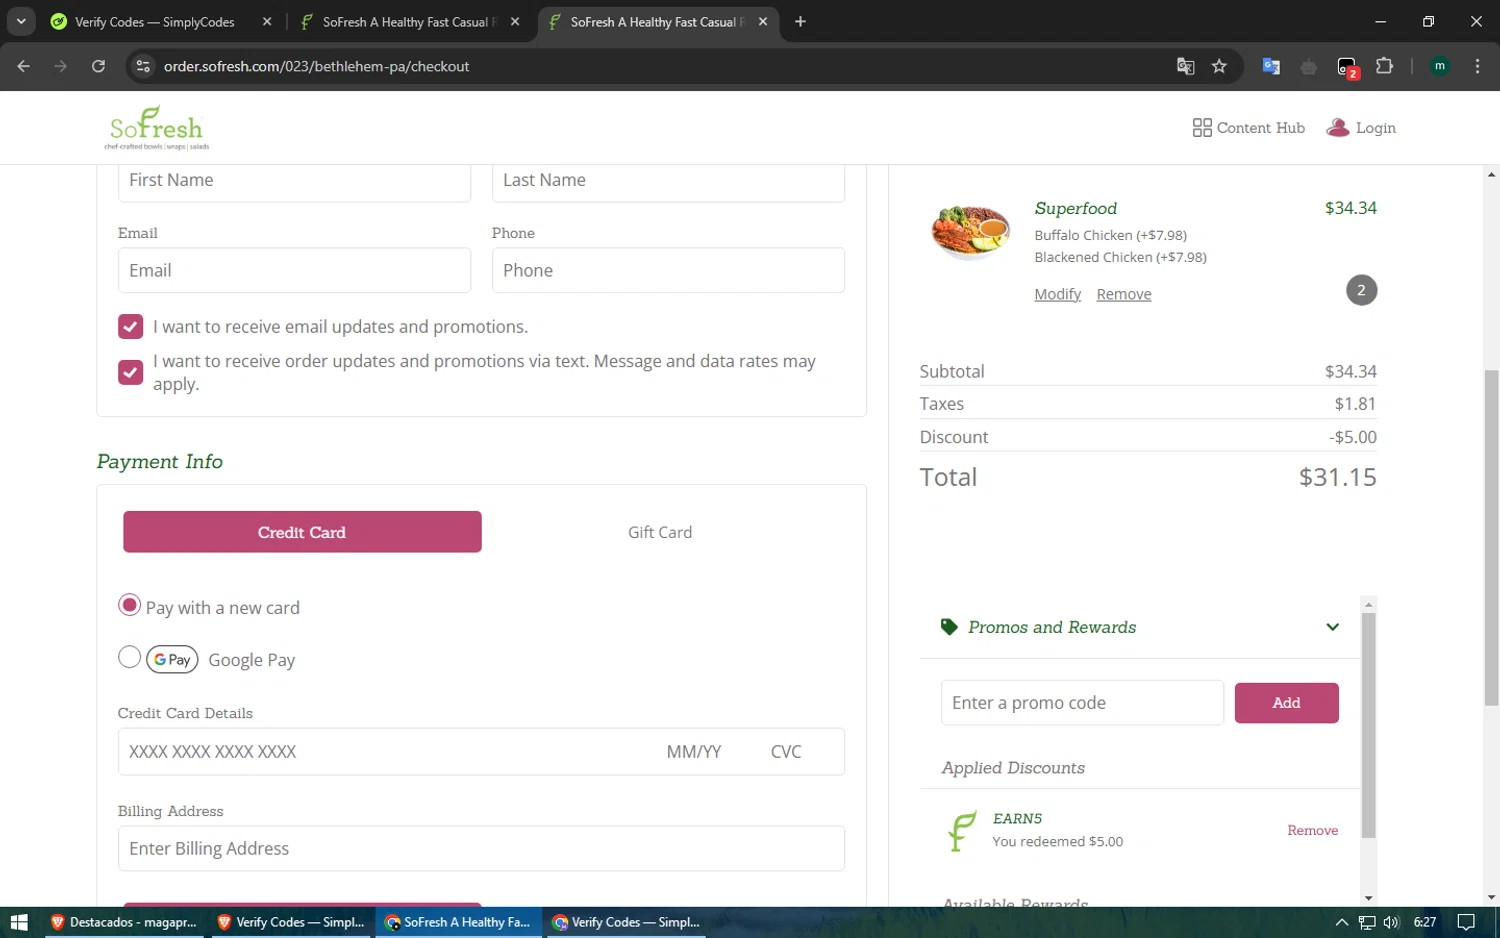Click the taskbar network icon
Screen dimensions: 1500x938
click(1366, 922)
